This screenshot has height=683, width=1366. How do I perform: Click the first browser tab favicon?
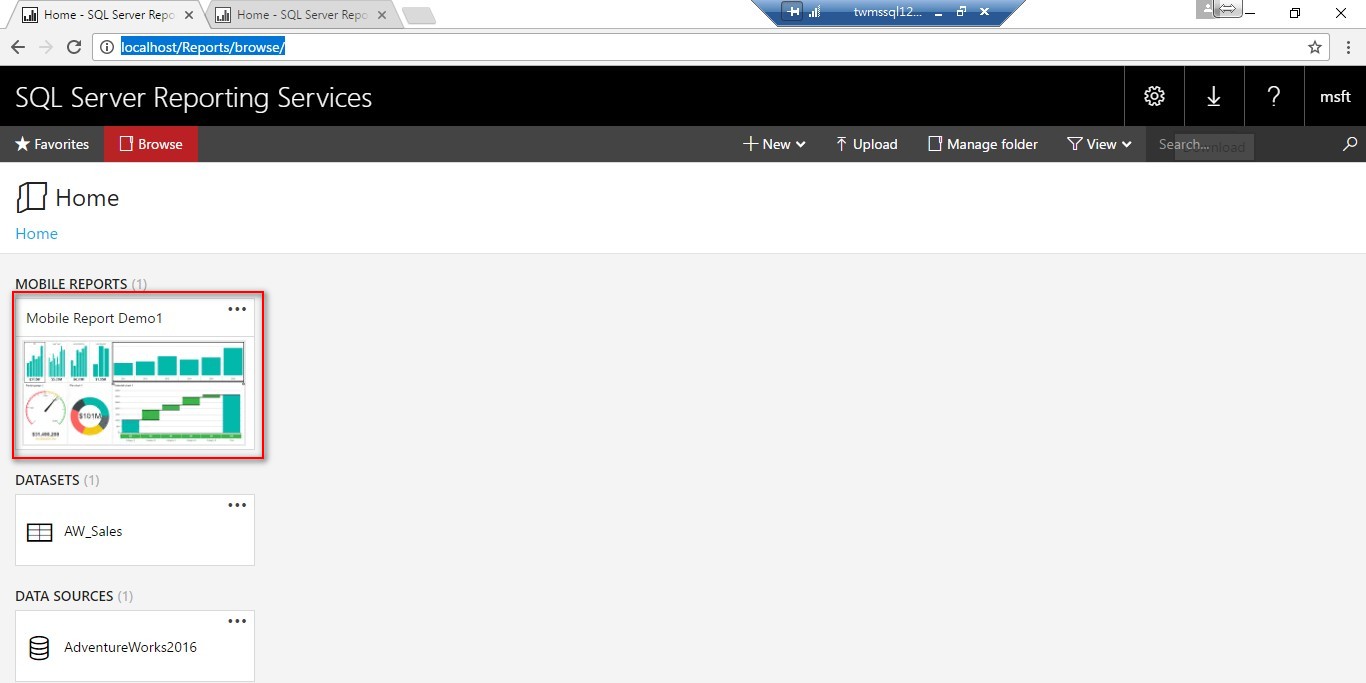(30, 15)
